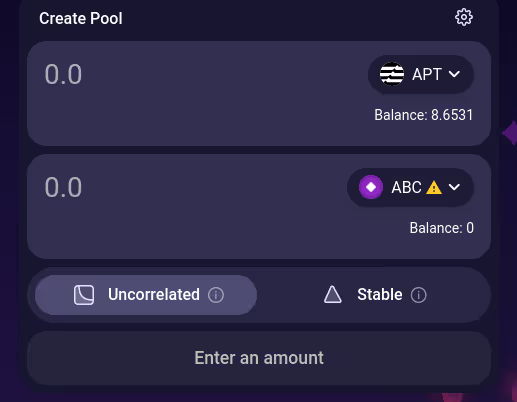
Task: Select the Uncorrelated pool type
Action: point(146,295)
